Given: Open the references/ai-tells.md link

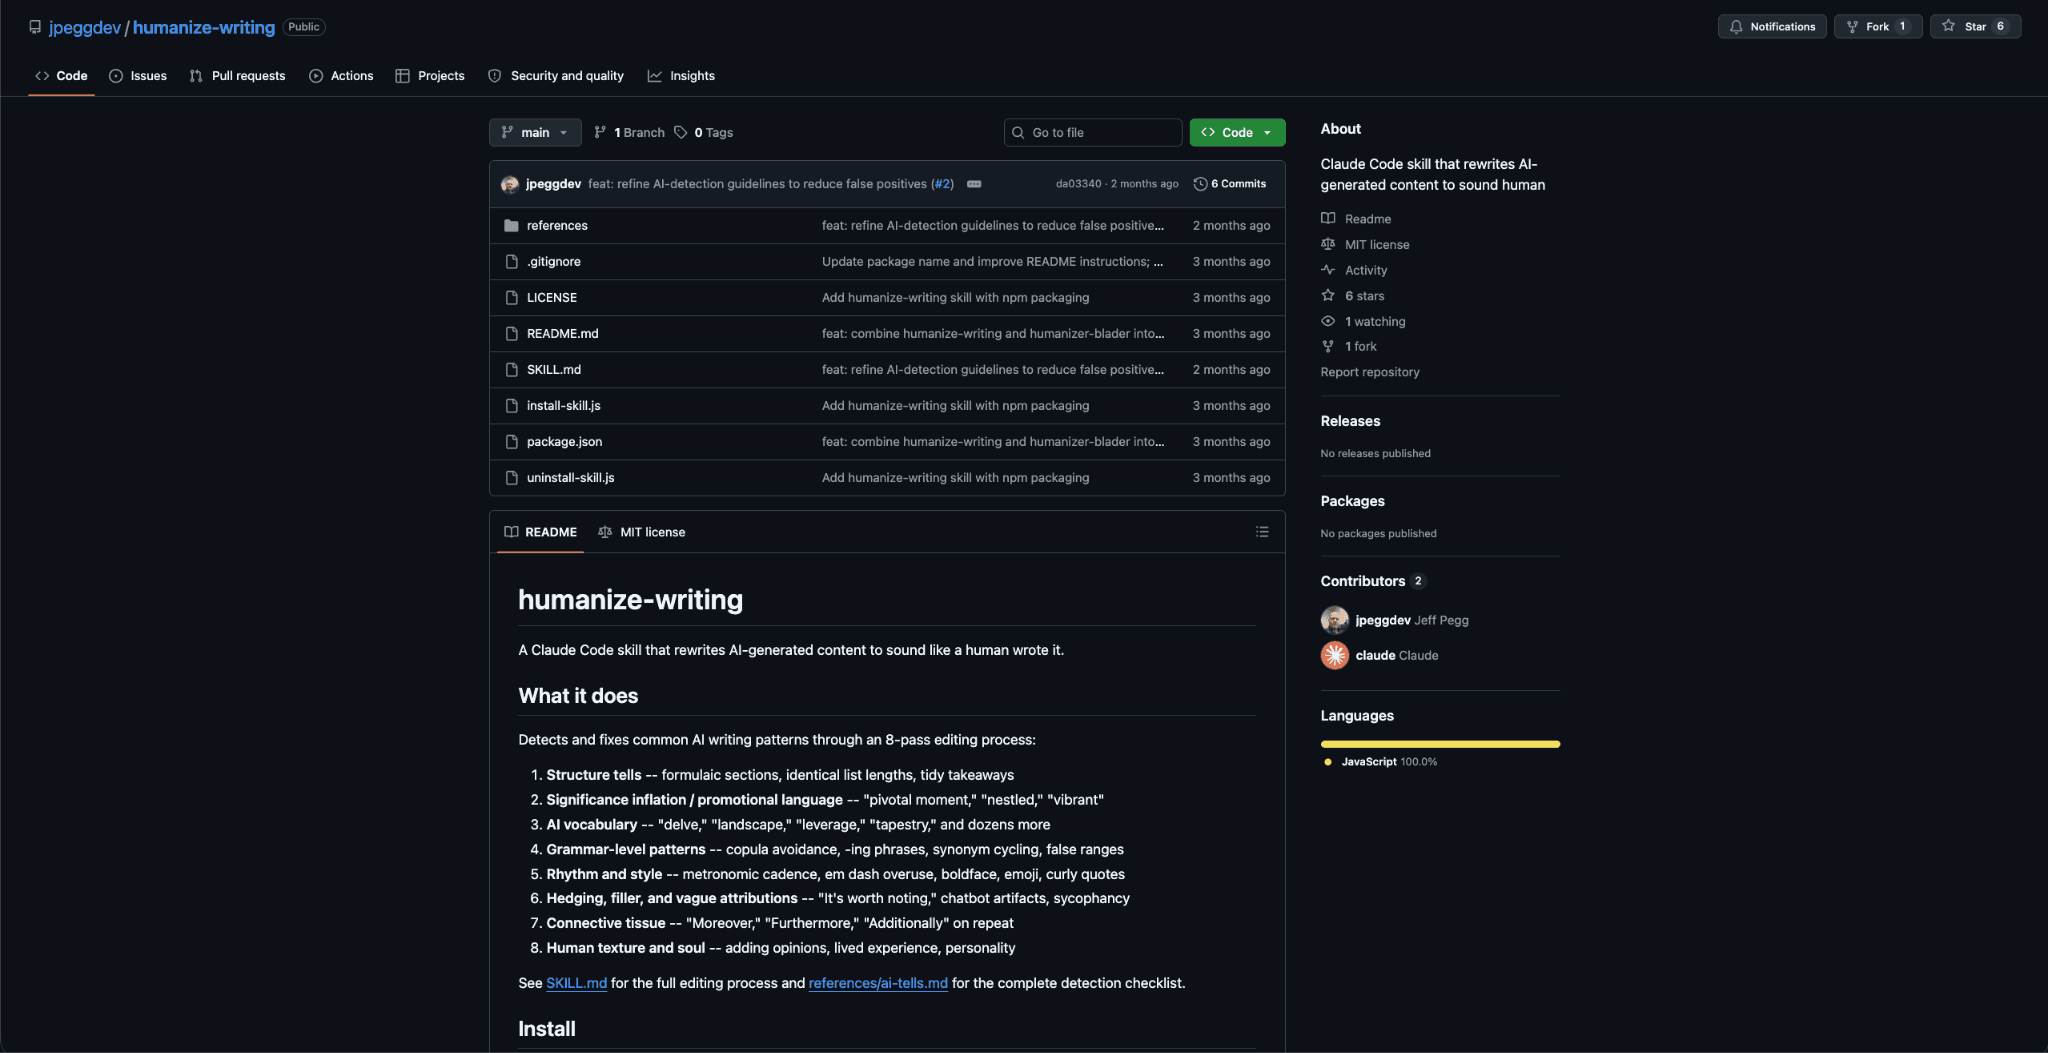Looking at the screenshot, I should click(x=878, y=984).
